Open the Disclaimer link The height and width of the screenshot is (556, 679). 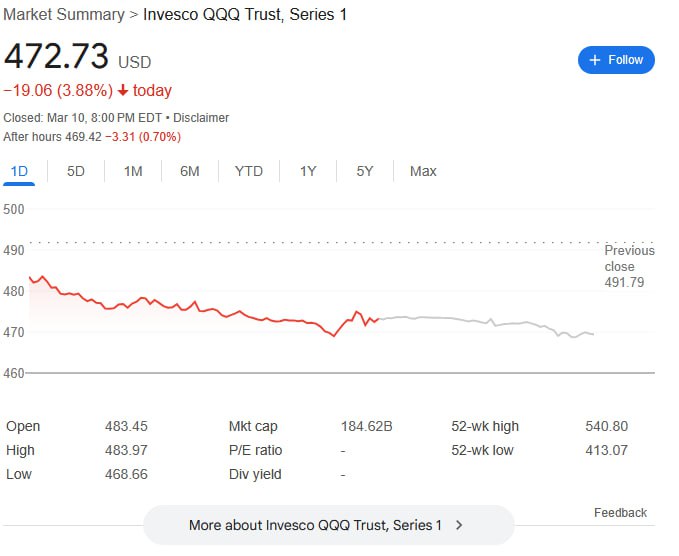pos(202,118)
